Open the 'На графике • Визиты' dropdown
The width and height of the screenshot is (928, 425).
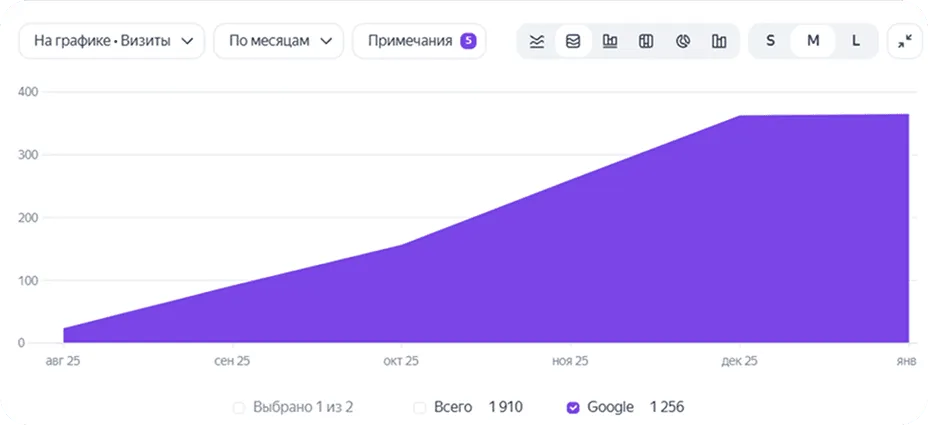(x=112, y=41)
